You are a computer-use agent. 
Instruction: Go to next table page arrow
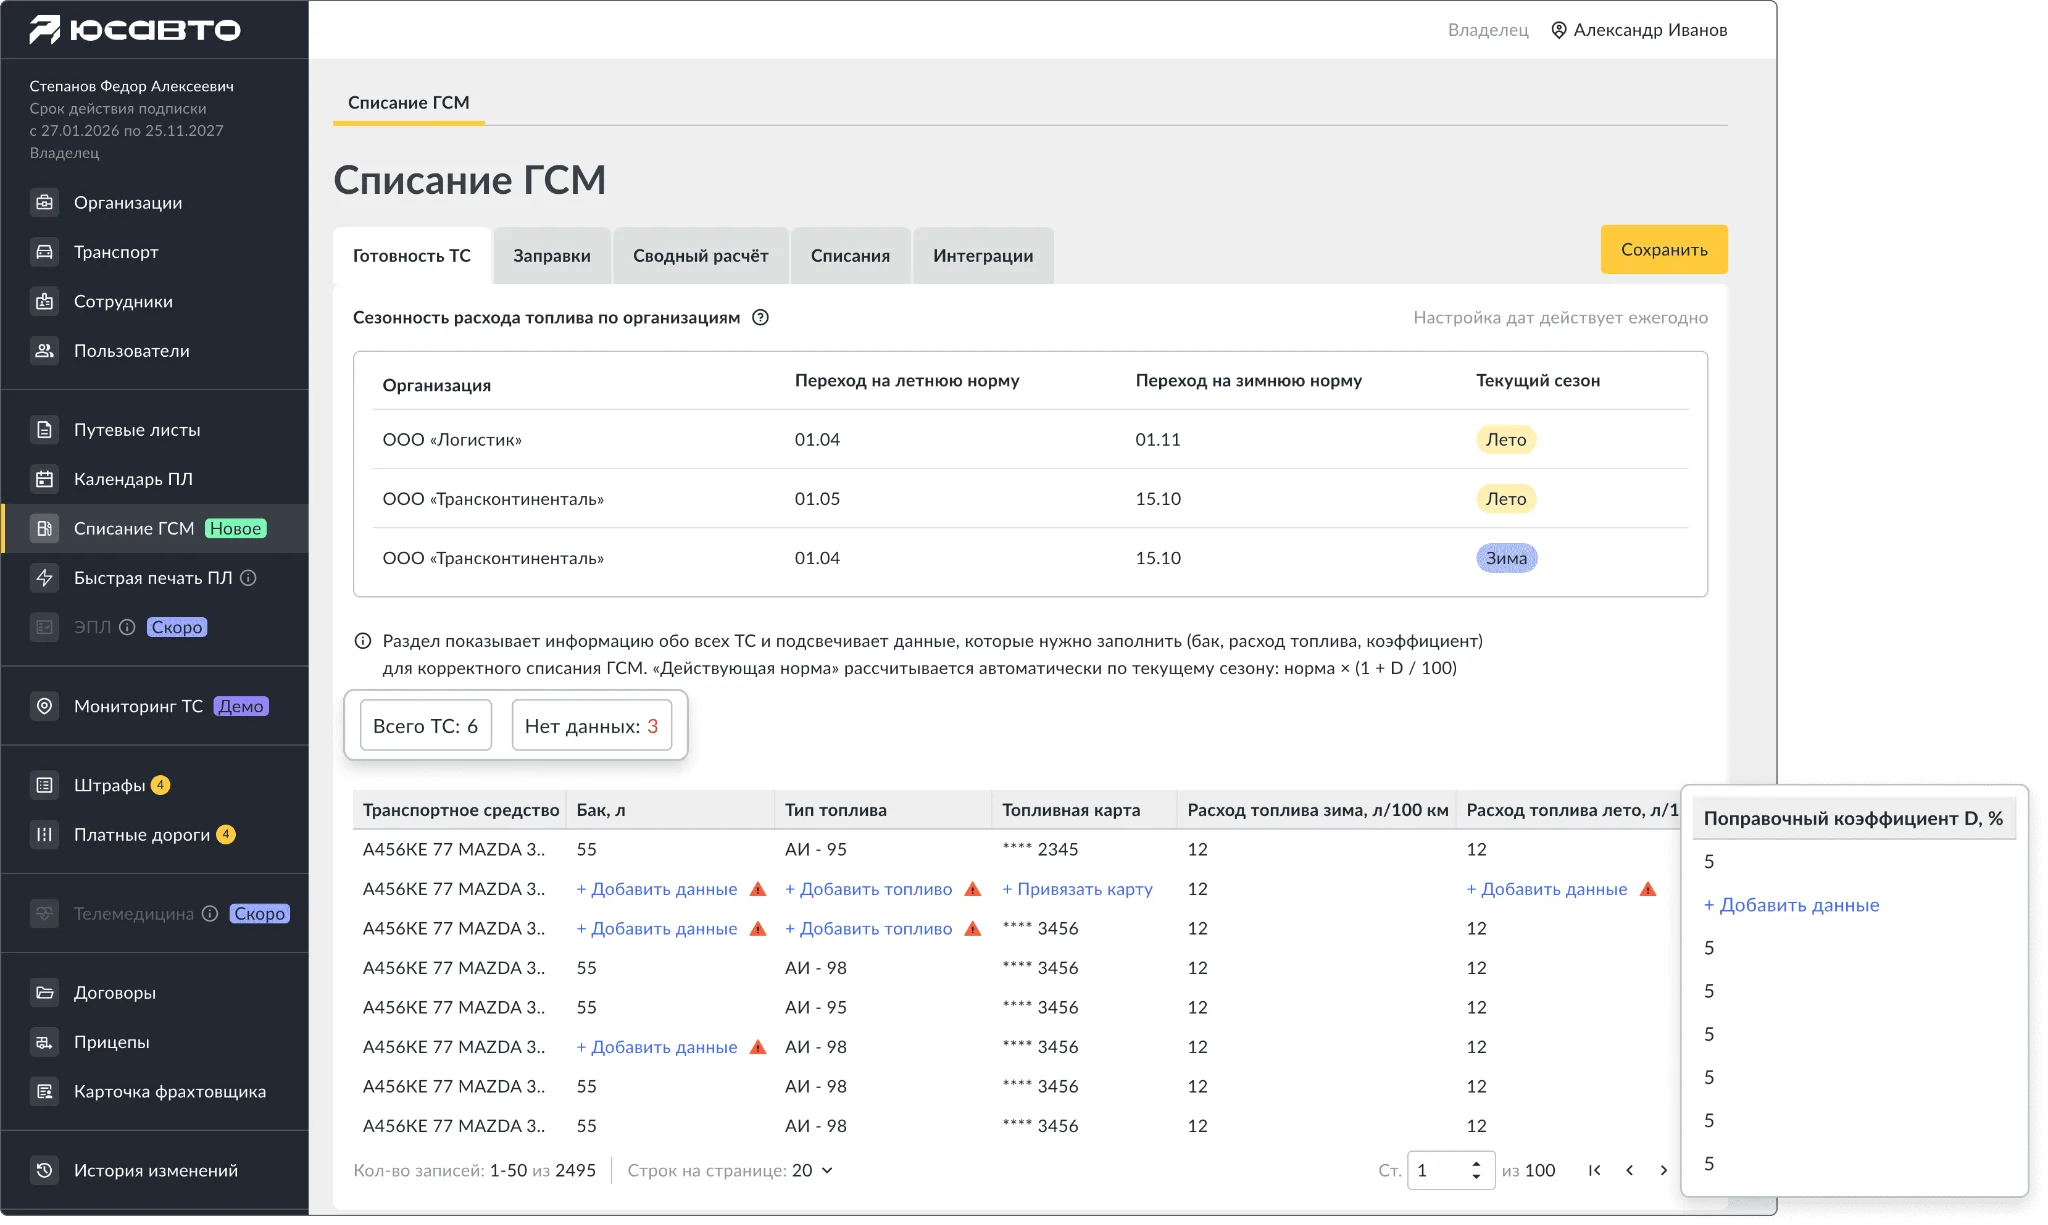(1663, 1170)
